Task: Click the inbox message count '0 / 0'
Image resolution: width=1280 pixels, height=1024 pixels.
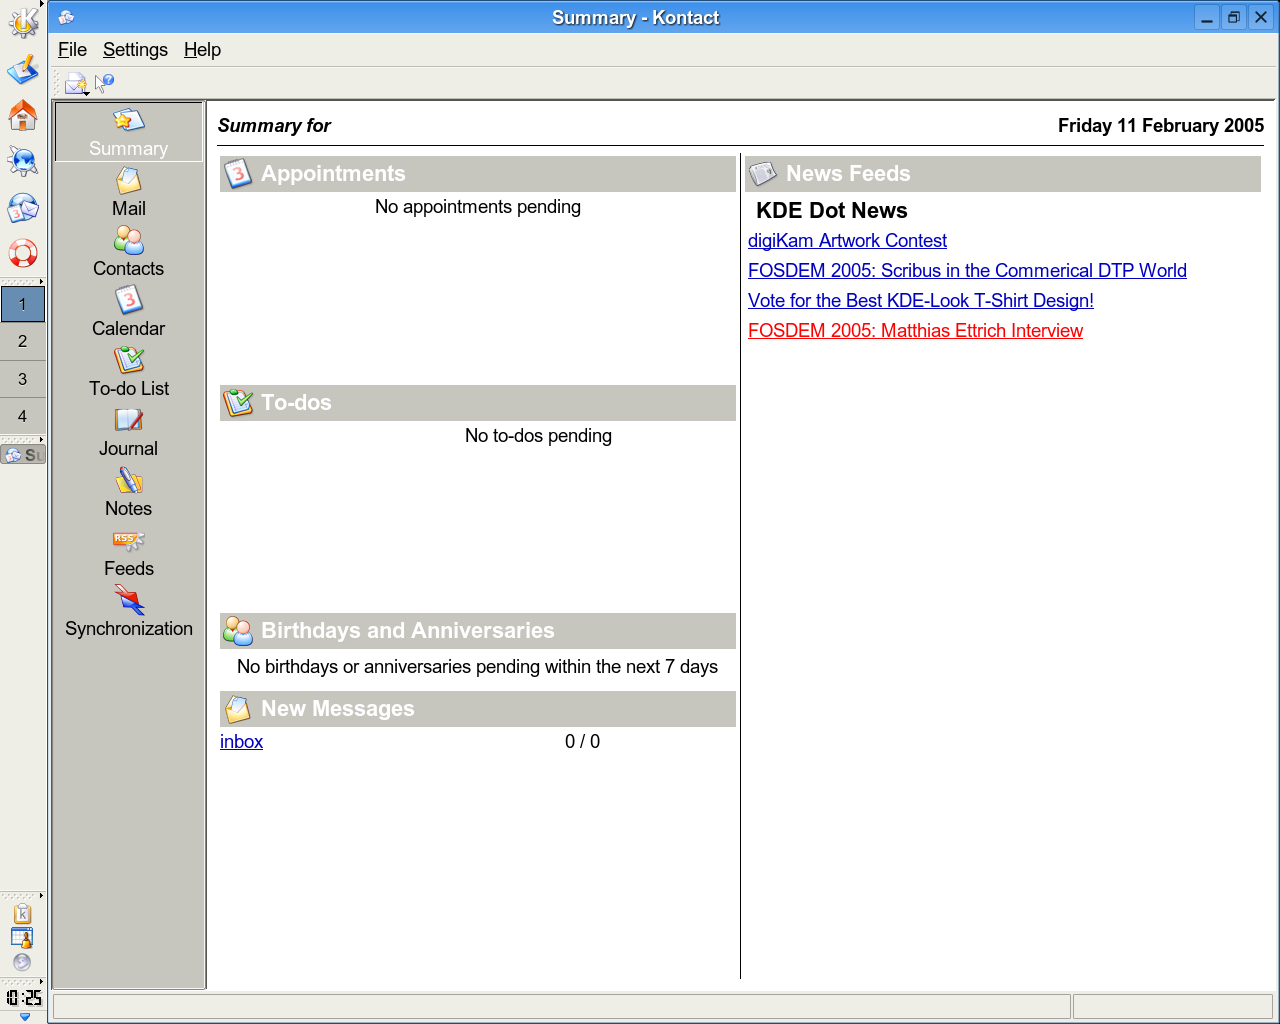Action: 582,741
